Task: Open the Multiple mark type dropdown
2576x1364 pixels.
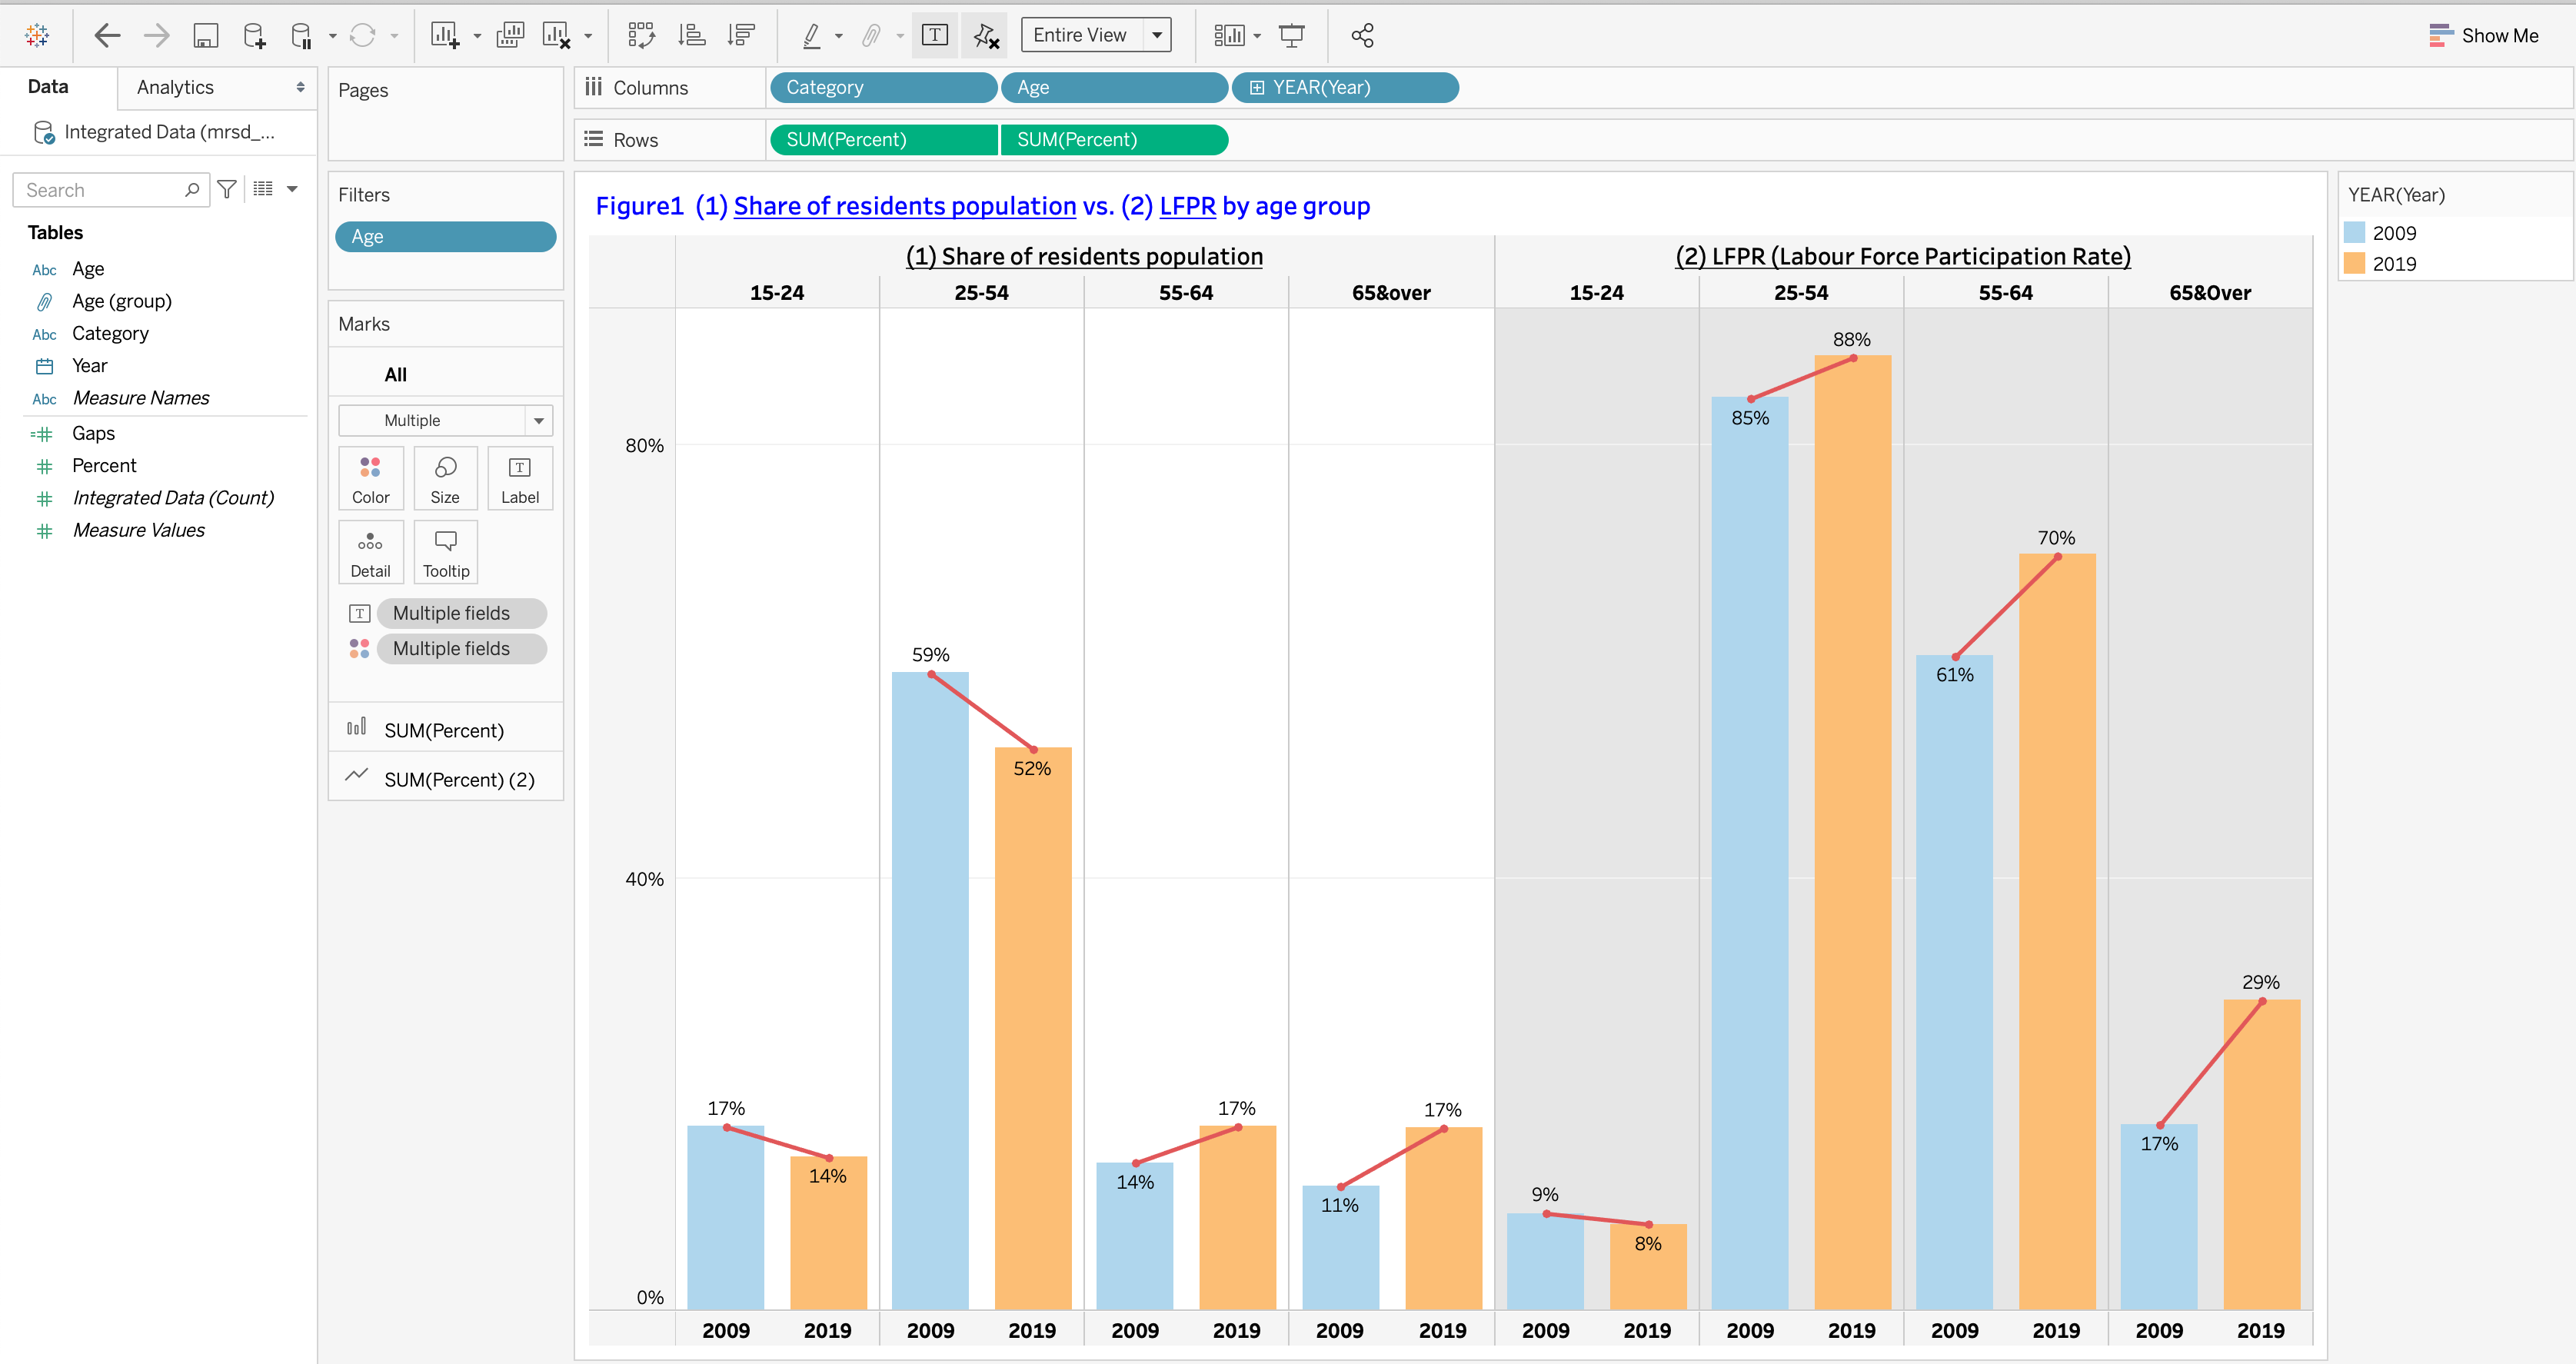Action: 539,420
